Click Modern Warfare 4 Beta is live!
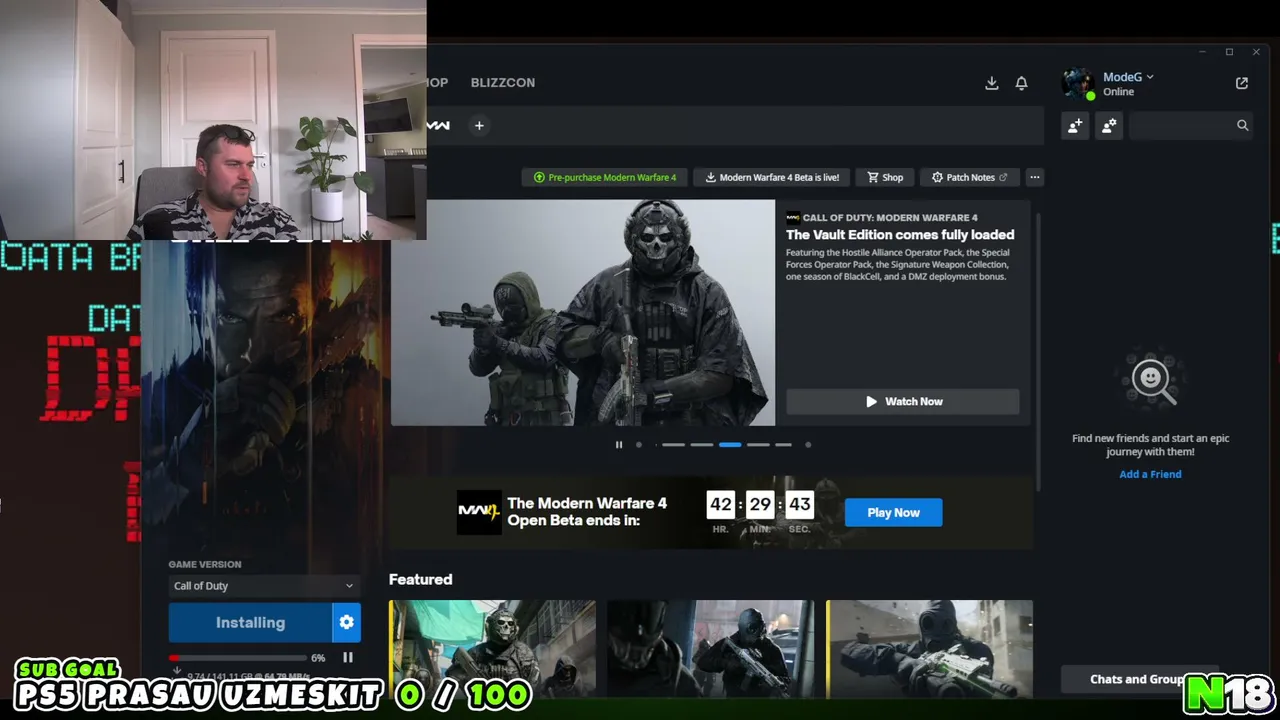1280x720 pixels. (x=771, y=177)
